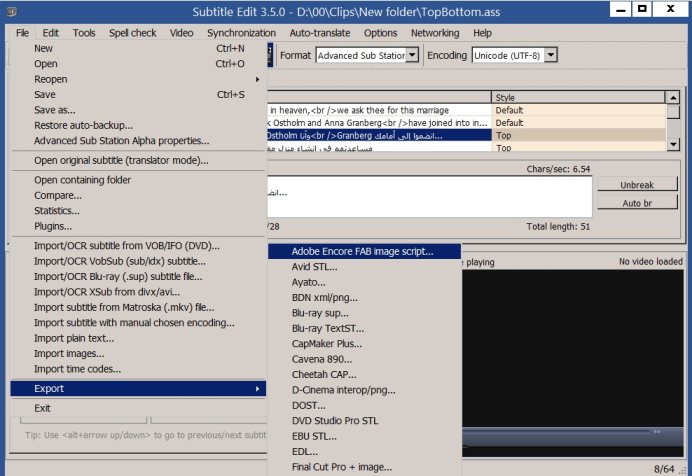Screen dimensions: 692x476
Task: Select EDL... export option
Action: 365,452
